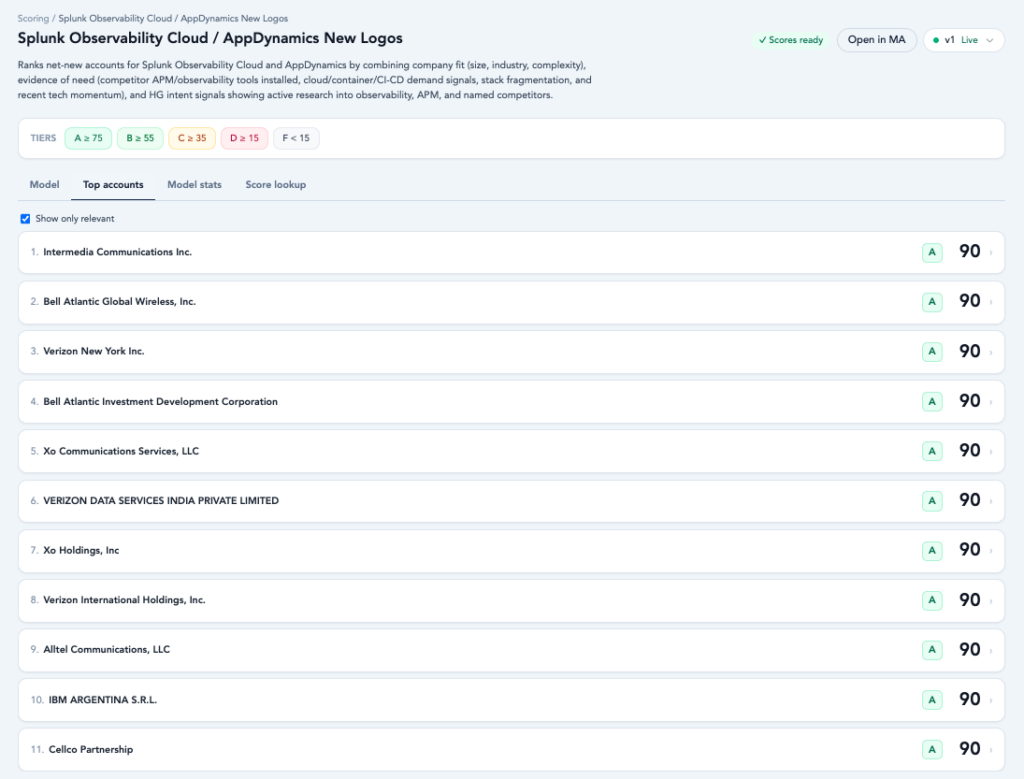The height and width of the screenshot is (779, 1024).
Task: Click the D ≥ 15 tier chip
Action: point(244,138)
